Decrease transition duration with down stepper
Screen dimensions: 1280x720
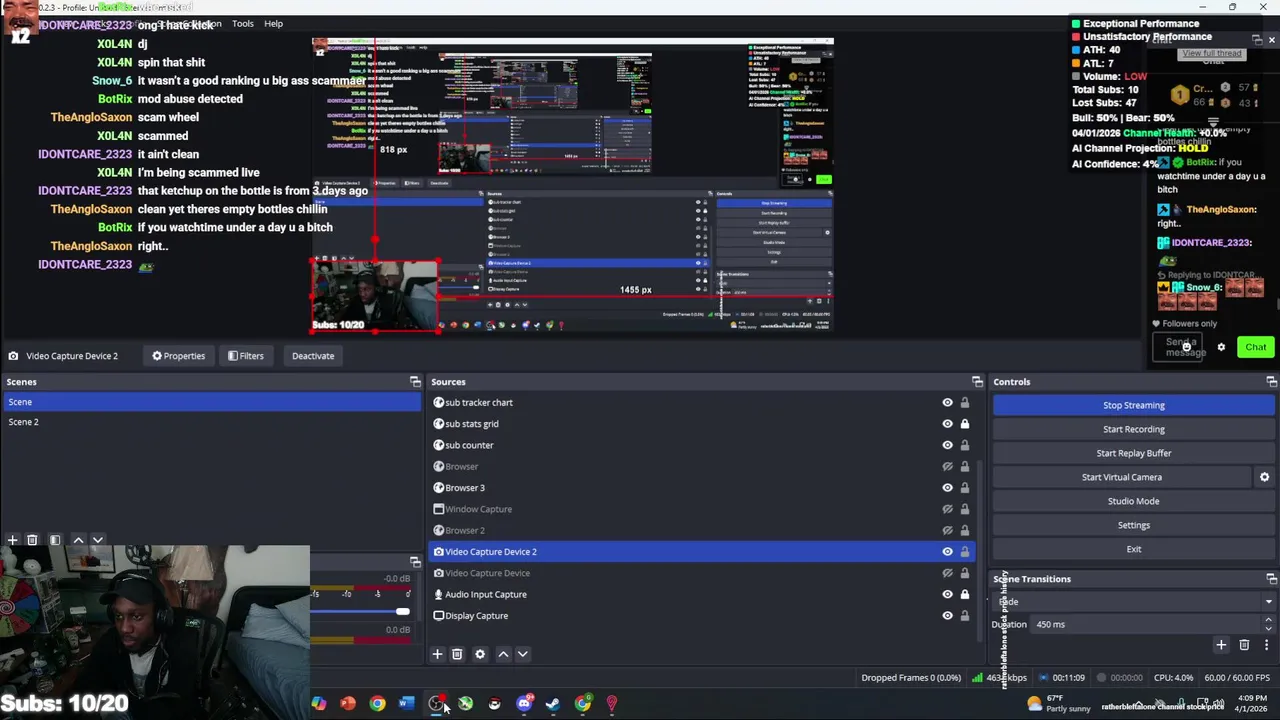1268,628
